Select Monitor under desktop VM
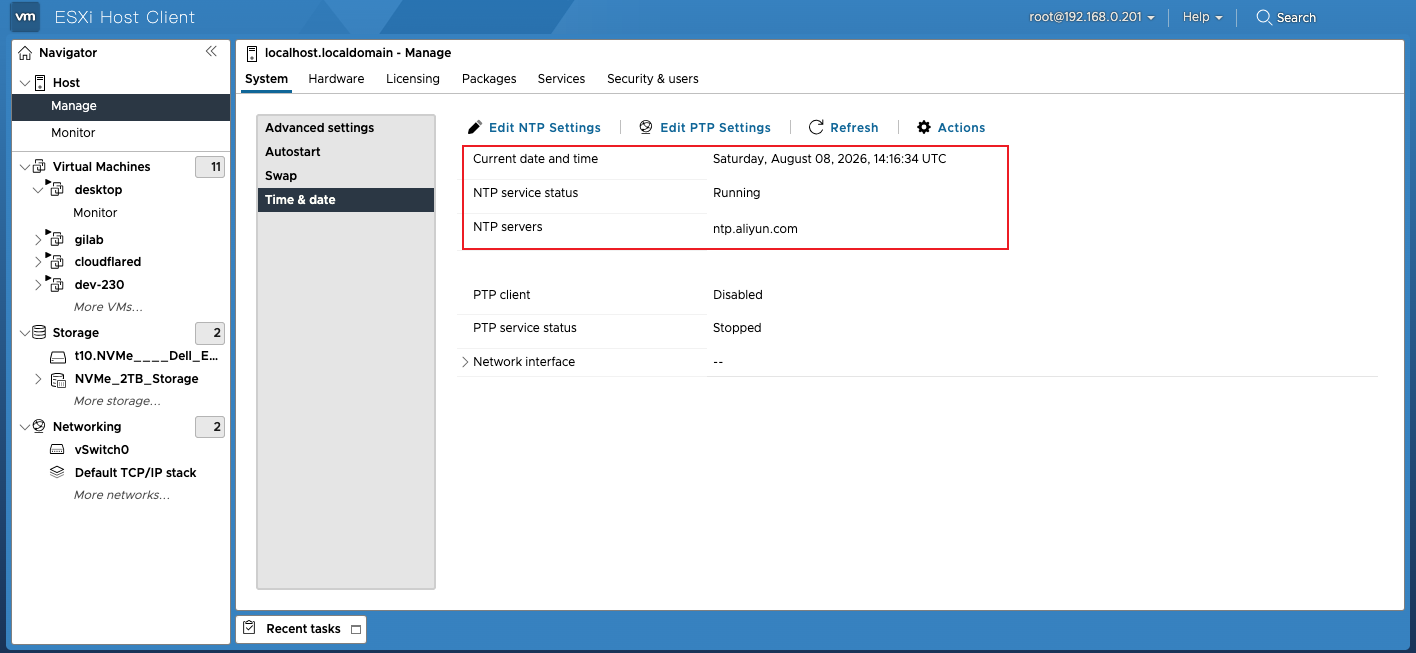The width and height of the screenshot is (1416, 653). pos(95,213)
